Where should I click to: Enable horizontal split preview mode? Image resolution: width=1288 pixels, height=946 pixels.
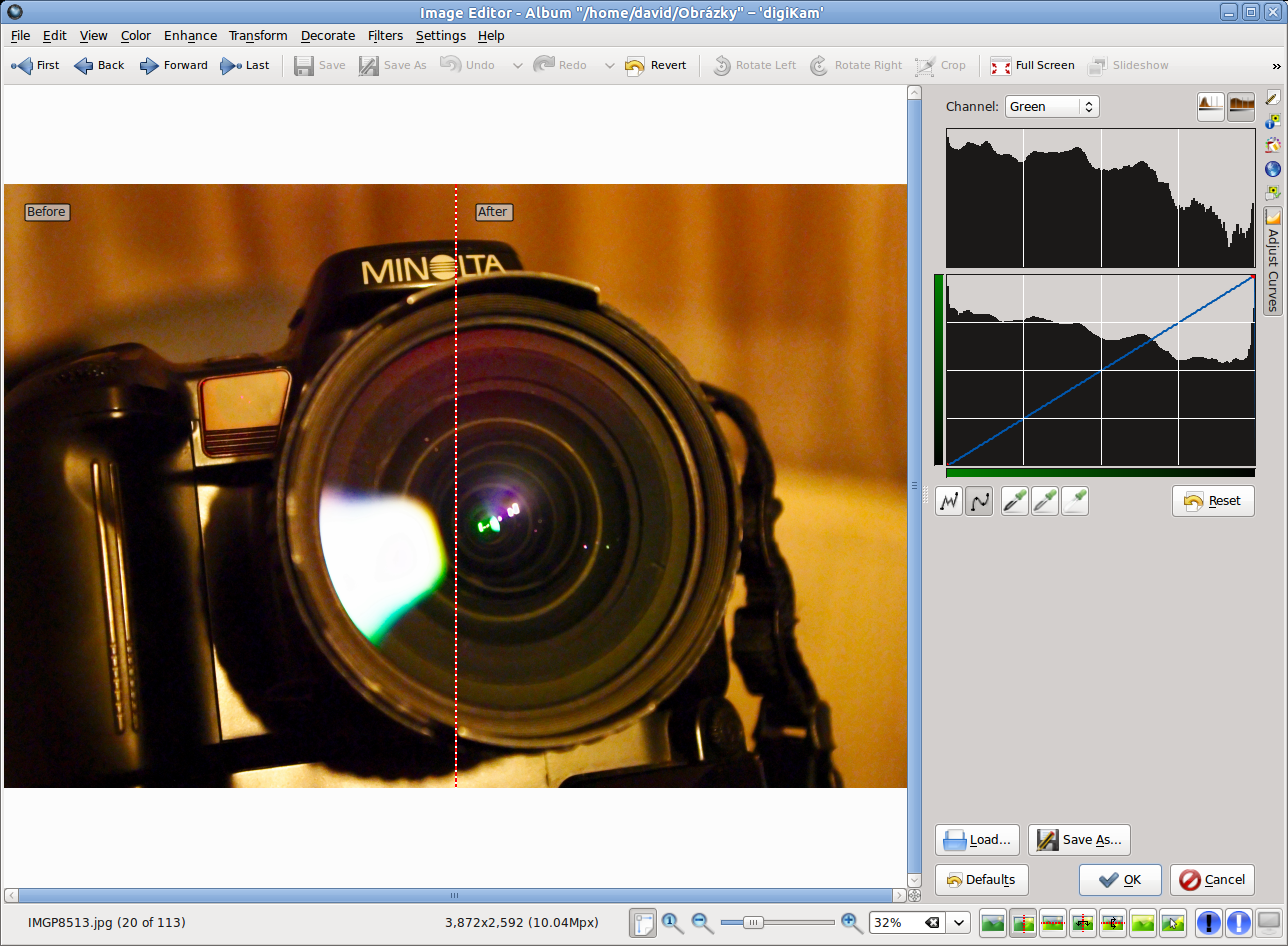point(1053,922)
